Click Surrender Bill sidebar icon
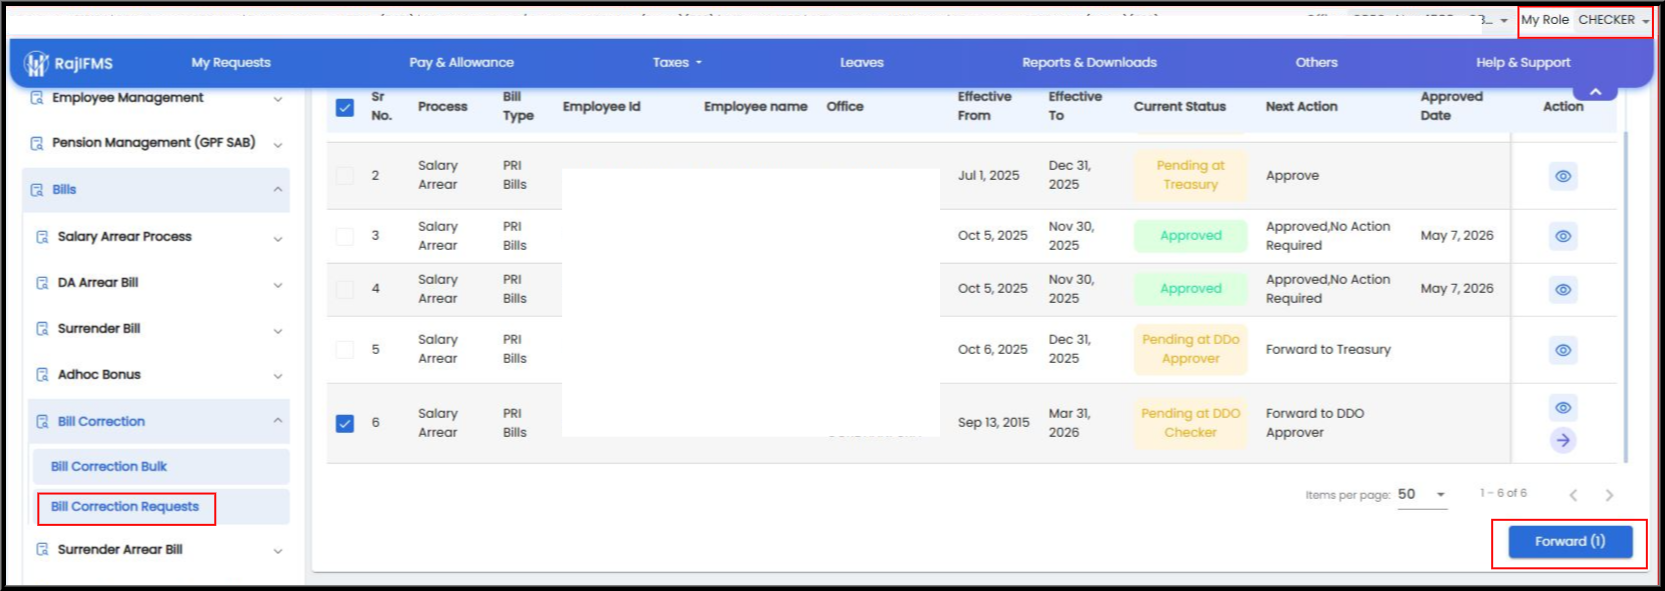1665x591 pixels. [42, 329]
